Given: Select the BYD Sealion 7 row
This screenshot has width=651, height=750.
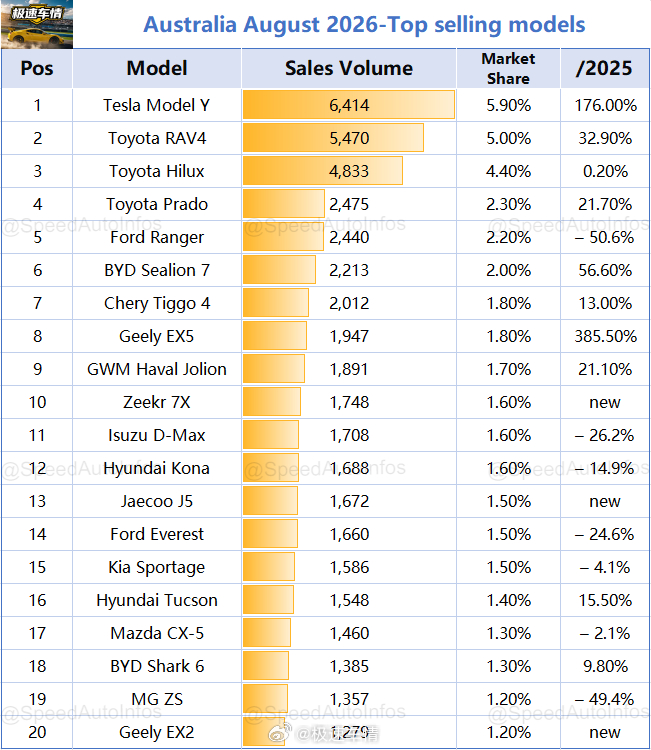Looking at the screenshot, I should [325, 270].
